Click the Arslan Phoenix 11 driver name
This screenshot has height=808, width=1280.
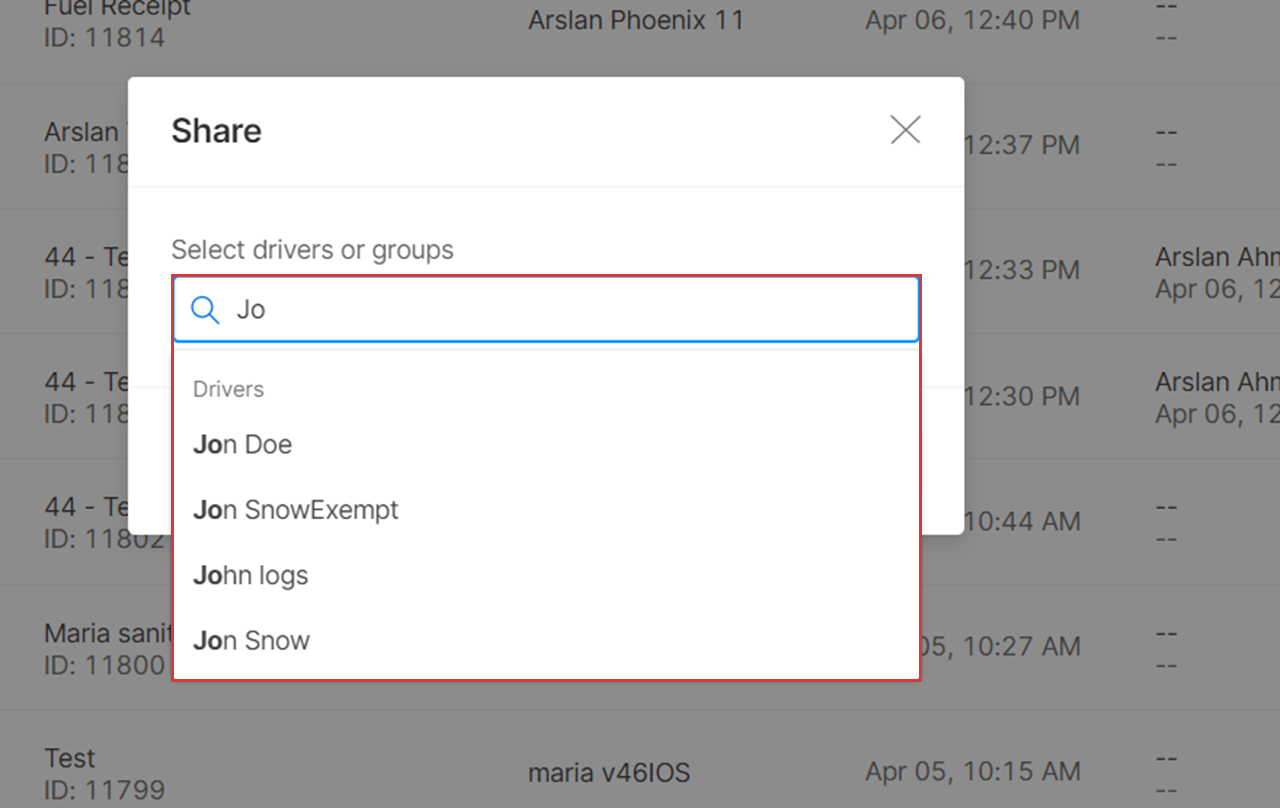[636, 20]
